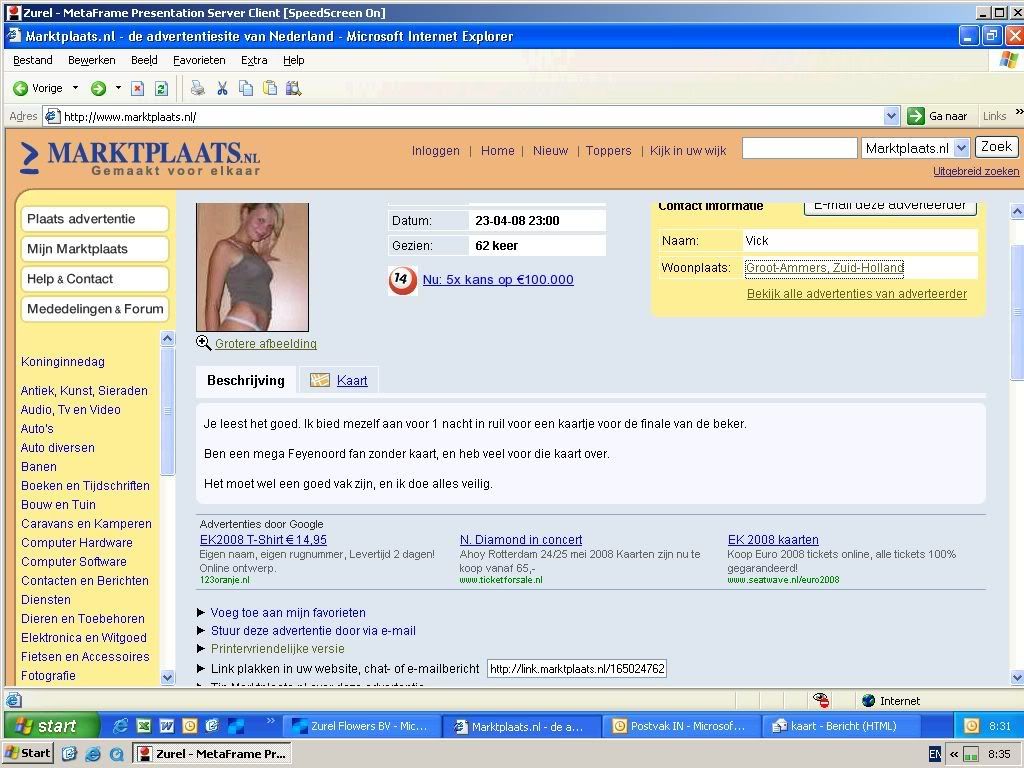Open the Extra menu
Screen dimensions: 1024x768
tap(254, 60)
